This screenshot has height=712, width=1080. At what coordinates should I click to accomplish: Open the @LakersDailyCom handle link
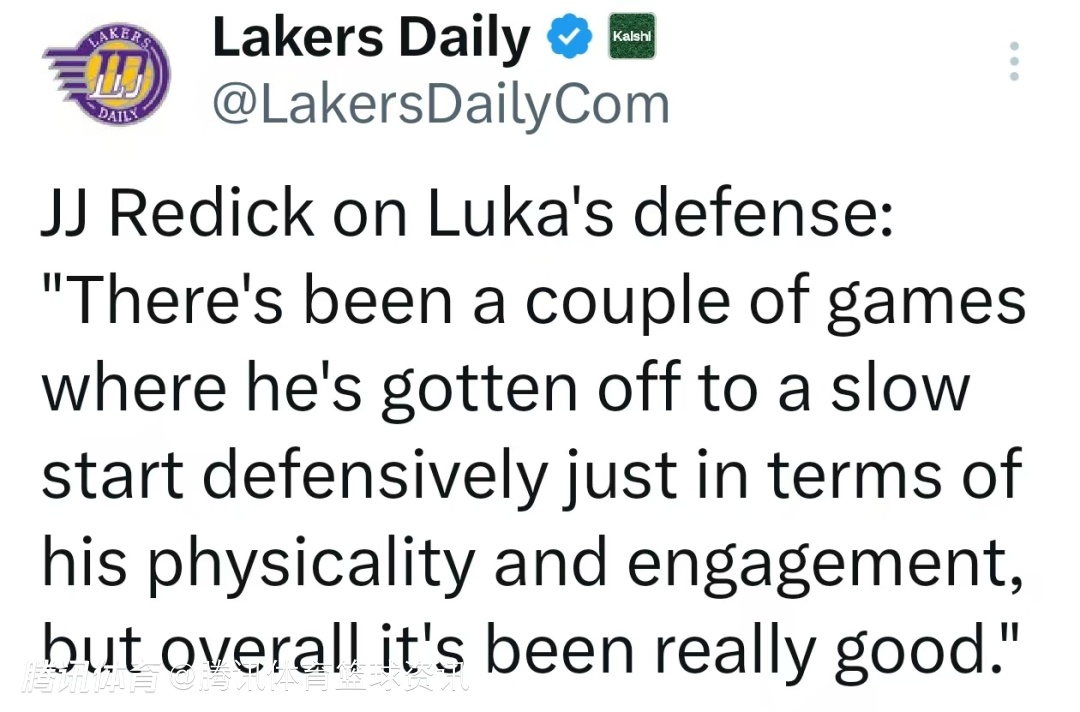441,104
